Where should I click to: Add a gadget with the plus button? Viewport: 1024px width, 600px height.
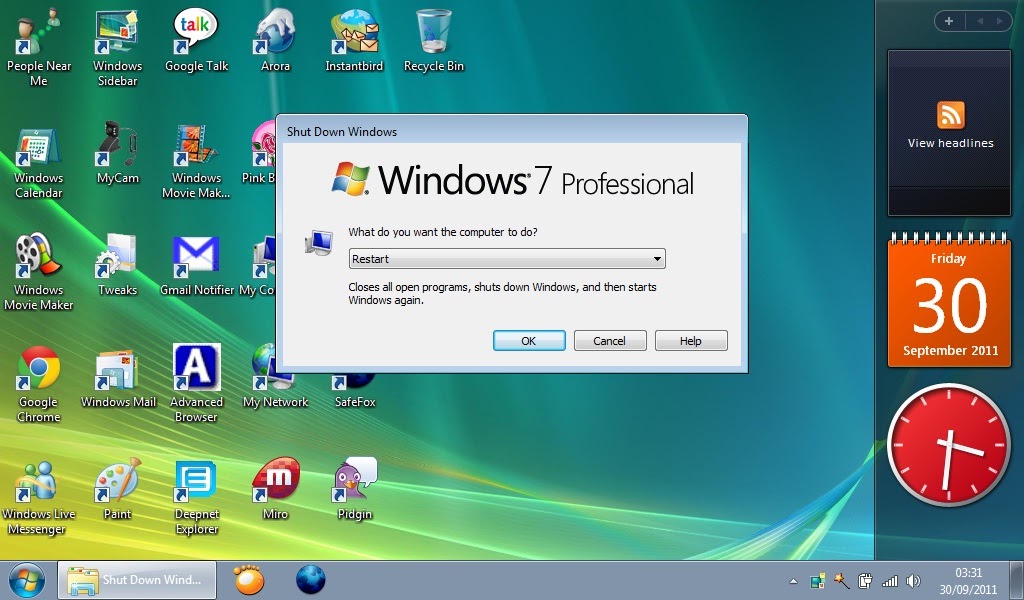tap(949, 21)
